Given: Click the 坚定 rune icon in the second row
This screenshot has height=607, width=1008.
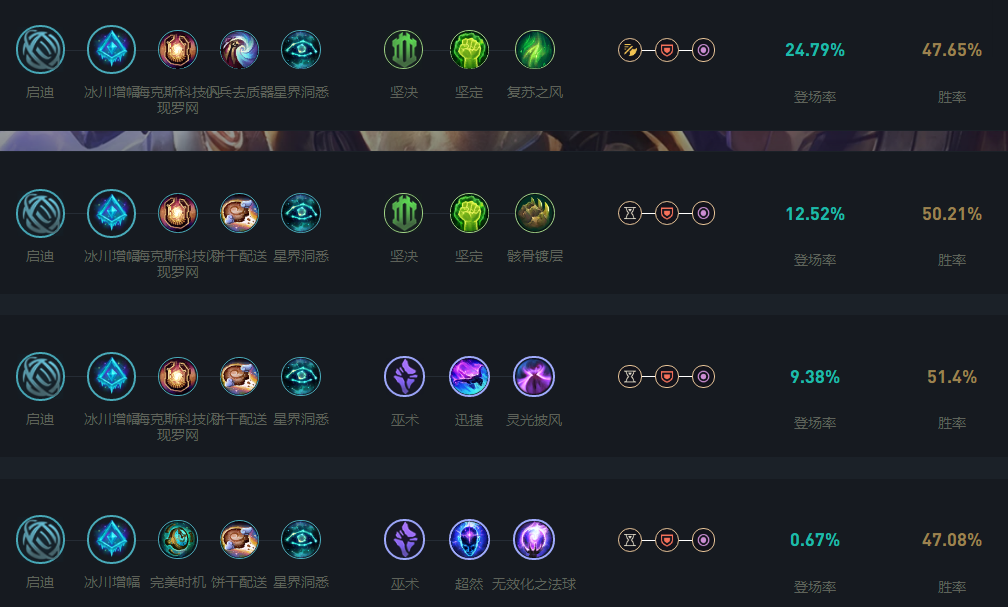Looking at the screenshot, I should (470, 212).
